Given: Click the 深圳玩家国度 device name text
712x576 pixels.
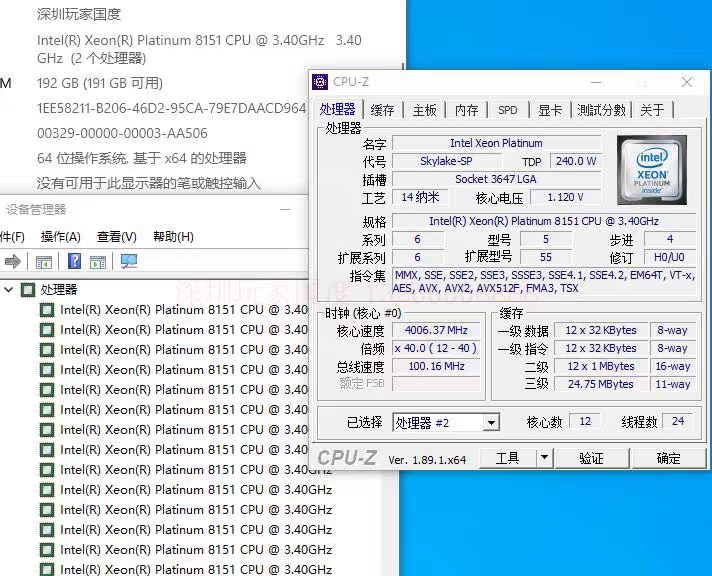Looking at the screenshot, I should pyautogui.click(x=79, y=14).
